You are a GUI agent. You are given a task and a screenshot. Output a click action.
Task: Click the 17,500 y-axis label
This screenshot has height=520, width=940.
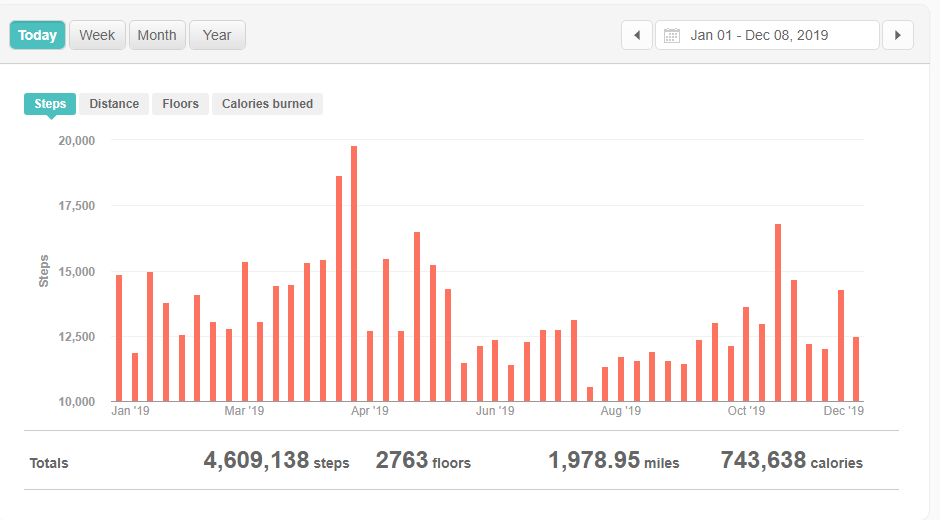[76, 206]
